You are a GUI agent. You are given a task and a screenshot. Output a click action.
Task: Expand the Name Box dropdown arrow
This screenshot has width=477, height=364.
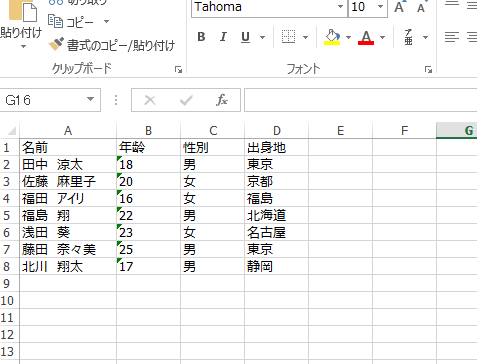coord(90,99)
